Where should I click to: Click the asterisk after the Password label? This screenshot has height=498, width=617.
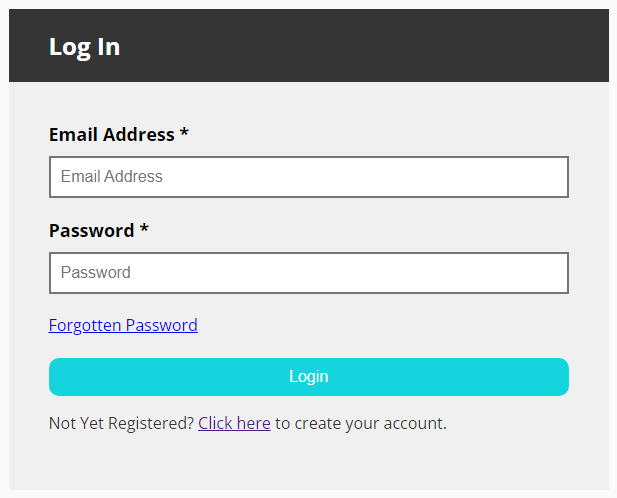tap(144, 229)
